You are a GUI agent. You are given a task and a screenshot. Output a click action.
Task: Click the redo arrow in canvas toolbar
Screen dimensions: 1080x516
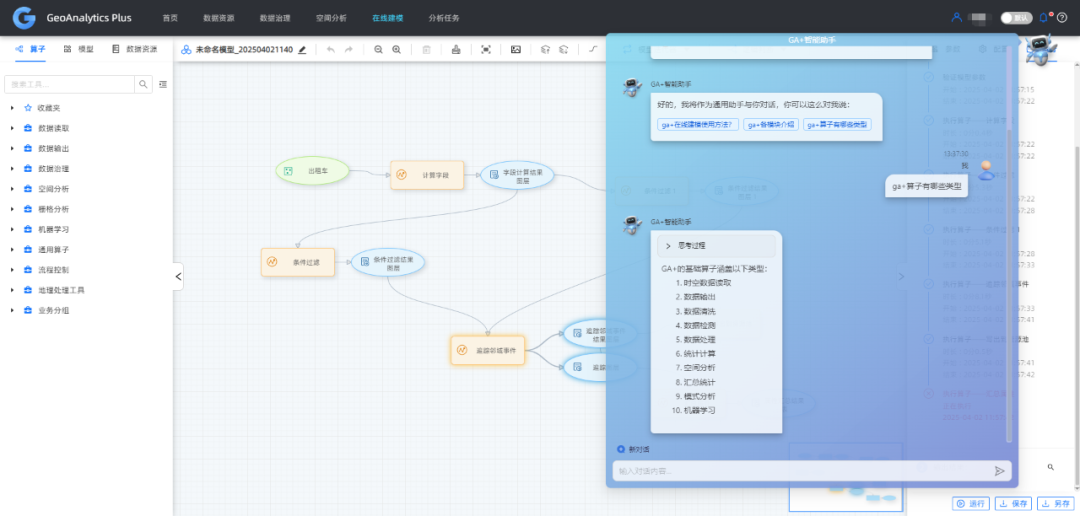click(349, 50)
